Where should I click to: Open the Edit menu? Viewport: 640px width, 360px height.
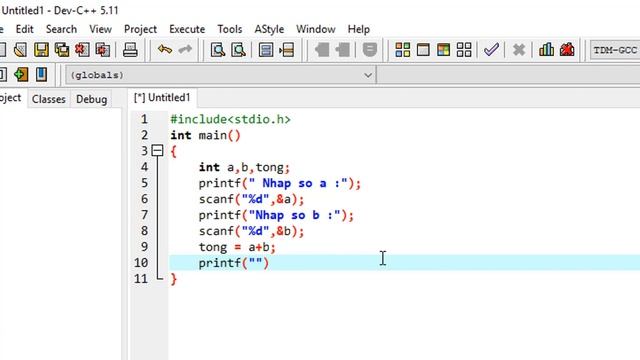(x=24, y=29)
